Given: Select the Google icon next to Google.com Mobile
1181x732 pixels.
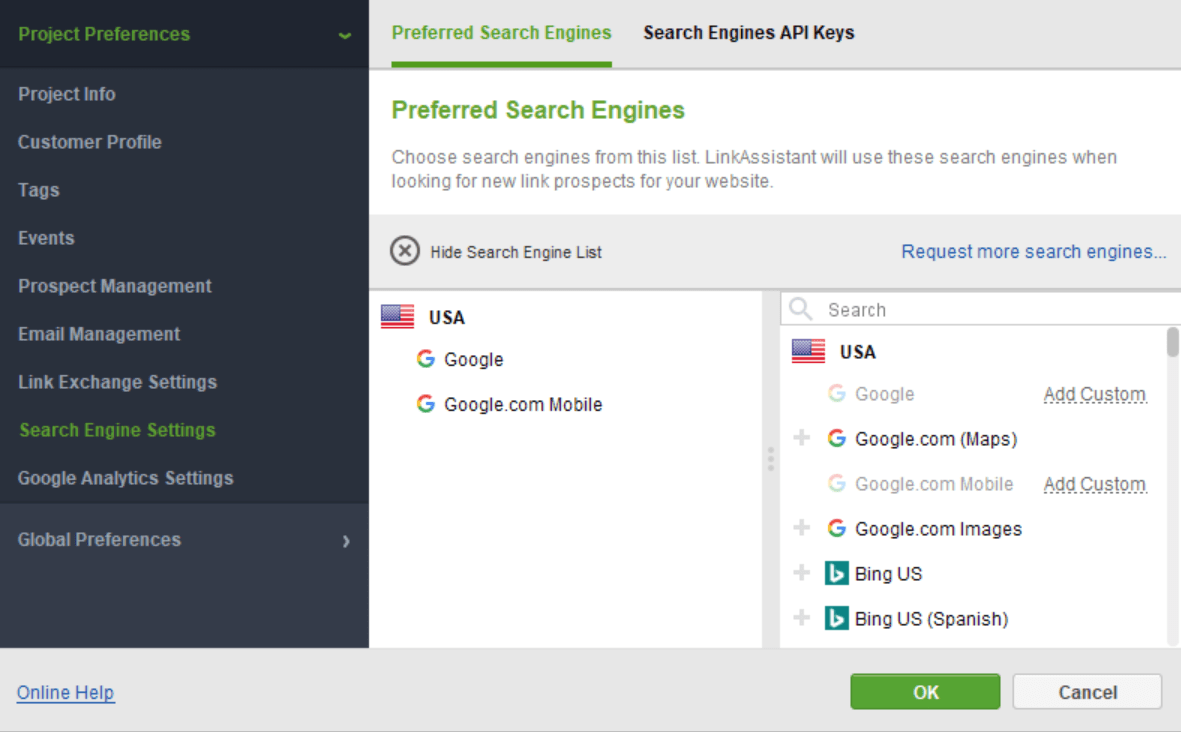Looking at the screenshot, I should click(x=424, y=404).
